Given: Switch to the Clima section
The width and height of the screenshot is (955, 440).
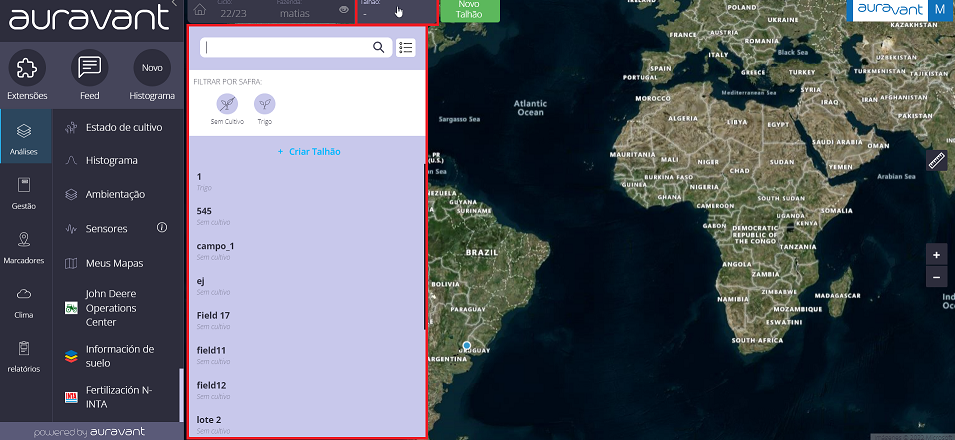Looking at the screenshot, I should point(24,302).
